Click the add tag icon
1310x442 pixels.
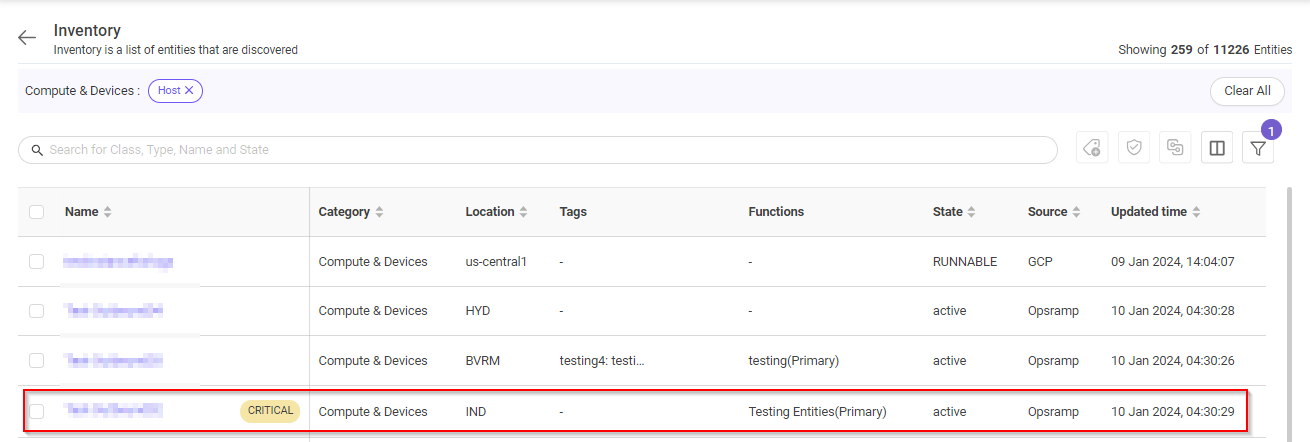click(1092, 149)
